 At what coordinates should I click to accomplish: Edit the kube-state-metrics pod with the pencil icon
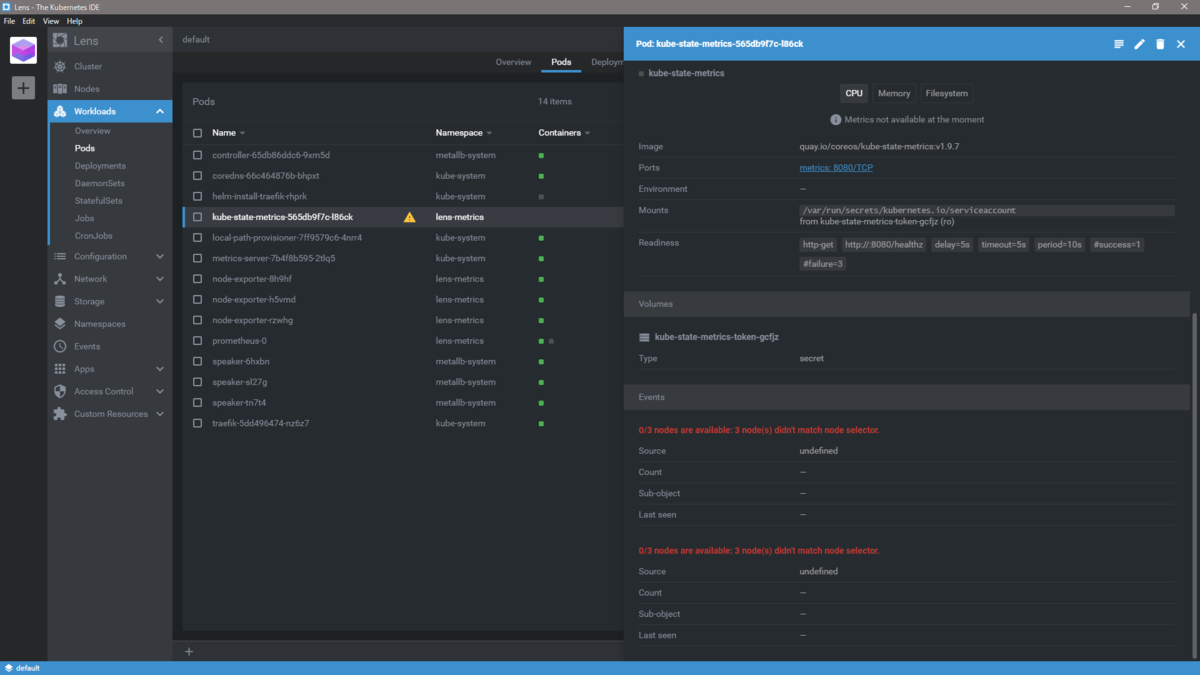[1139, 44]
